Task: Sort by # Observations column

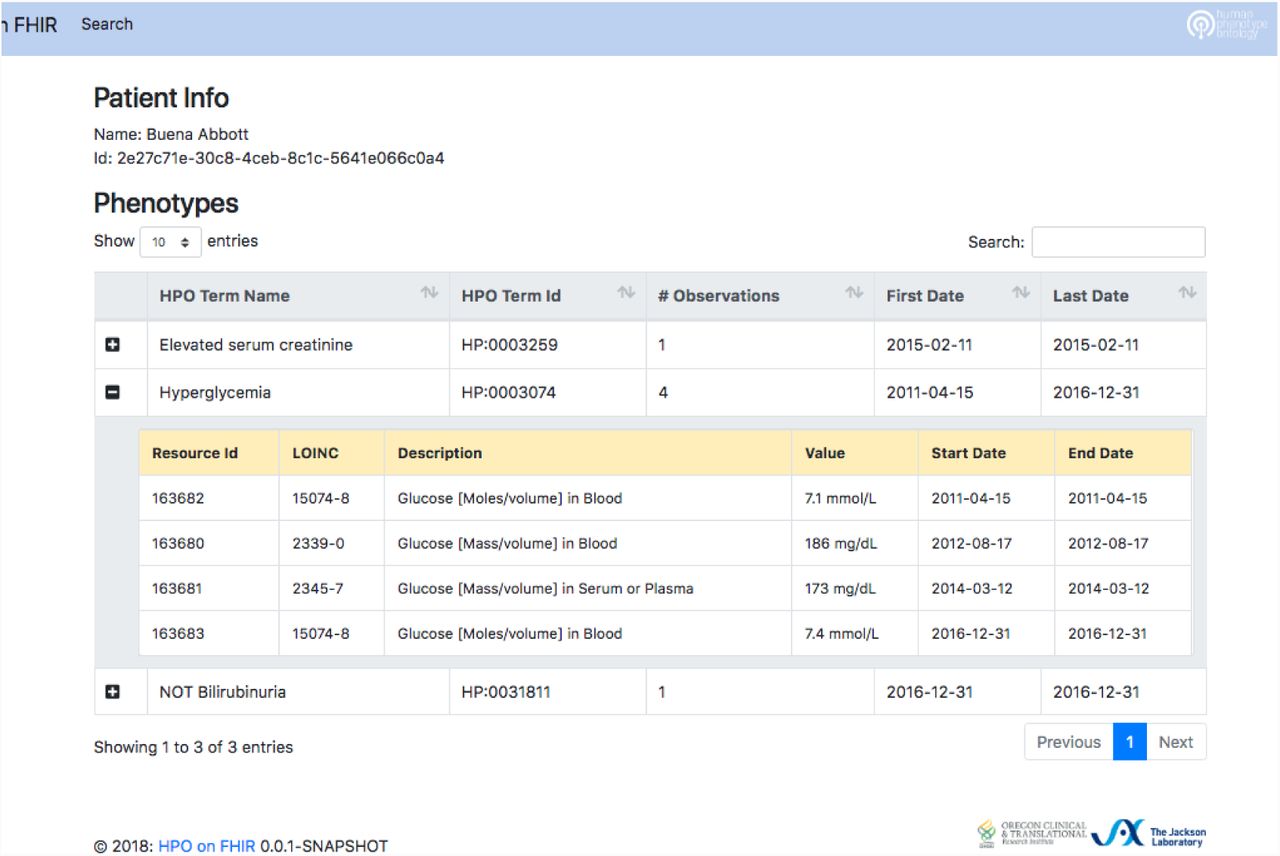Action: click(x=760, y=296)
